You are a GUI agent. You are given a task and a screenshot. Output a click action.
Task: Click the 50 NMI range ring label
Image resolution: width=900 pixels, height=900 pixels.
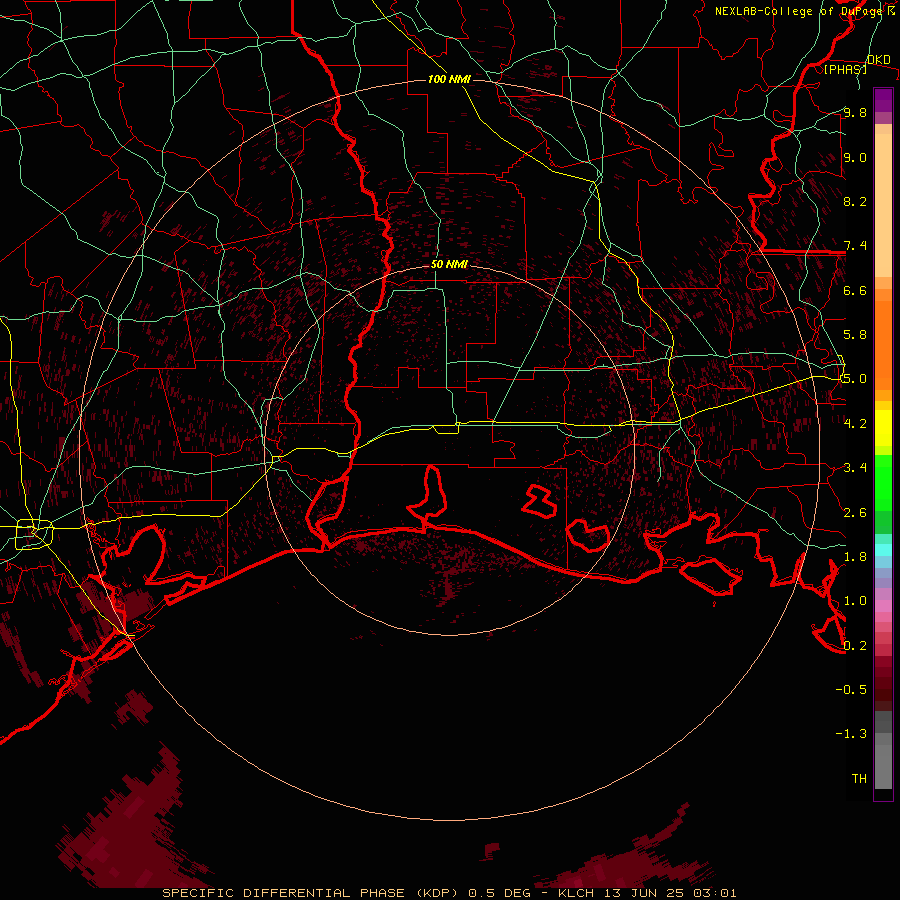pos(449,264)
